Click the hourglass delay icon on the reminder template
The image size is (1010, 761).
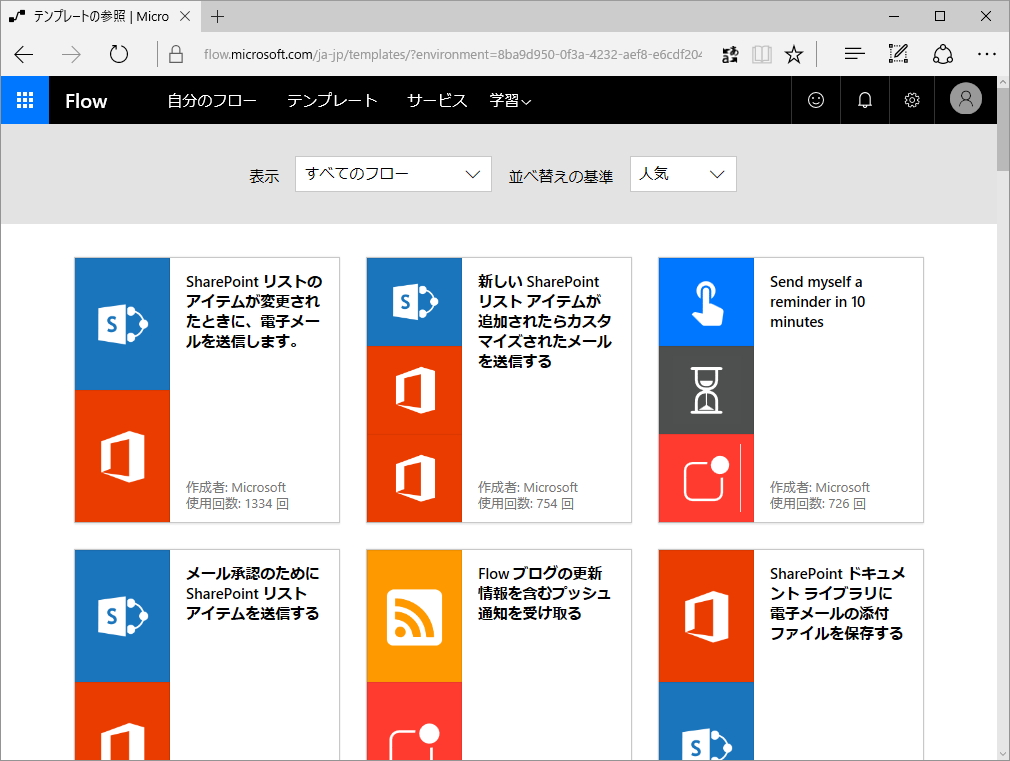click(706, 390)
